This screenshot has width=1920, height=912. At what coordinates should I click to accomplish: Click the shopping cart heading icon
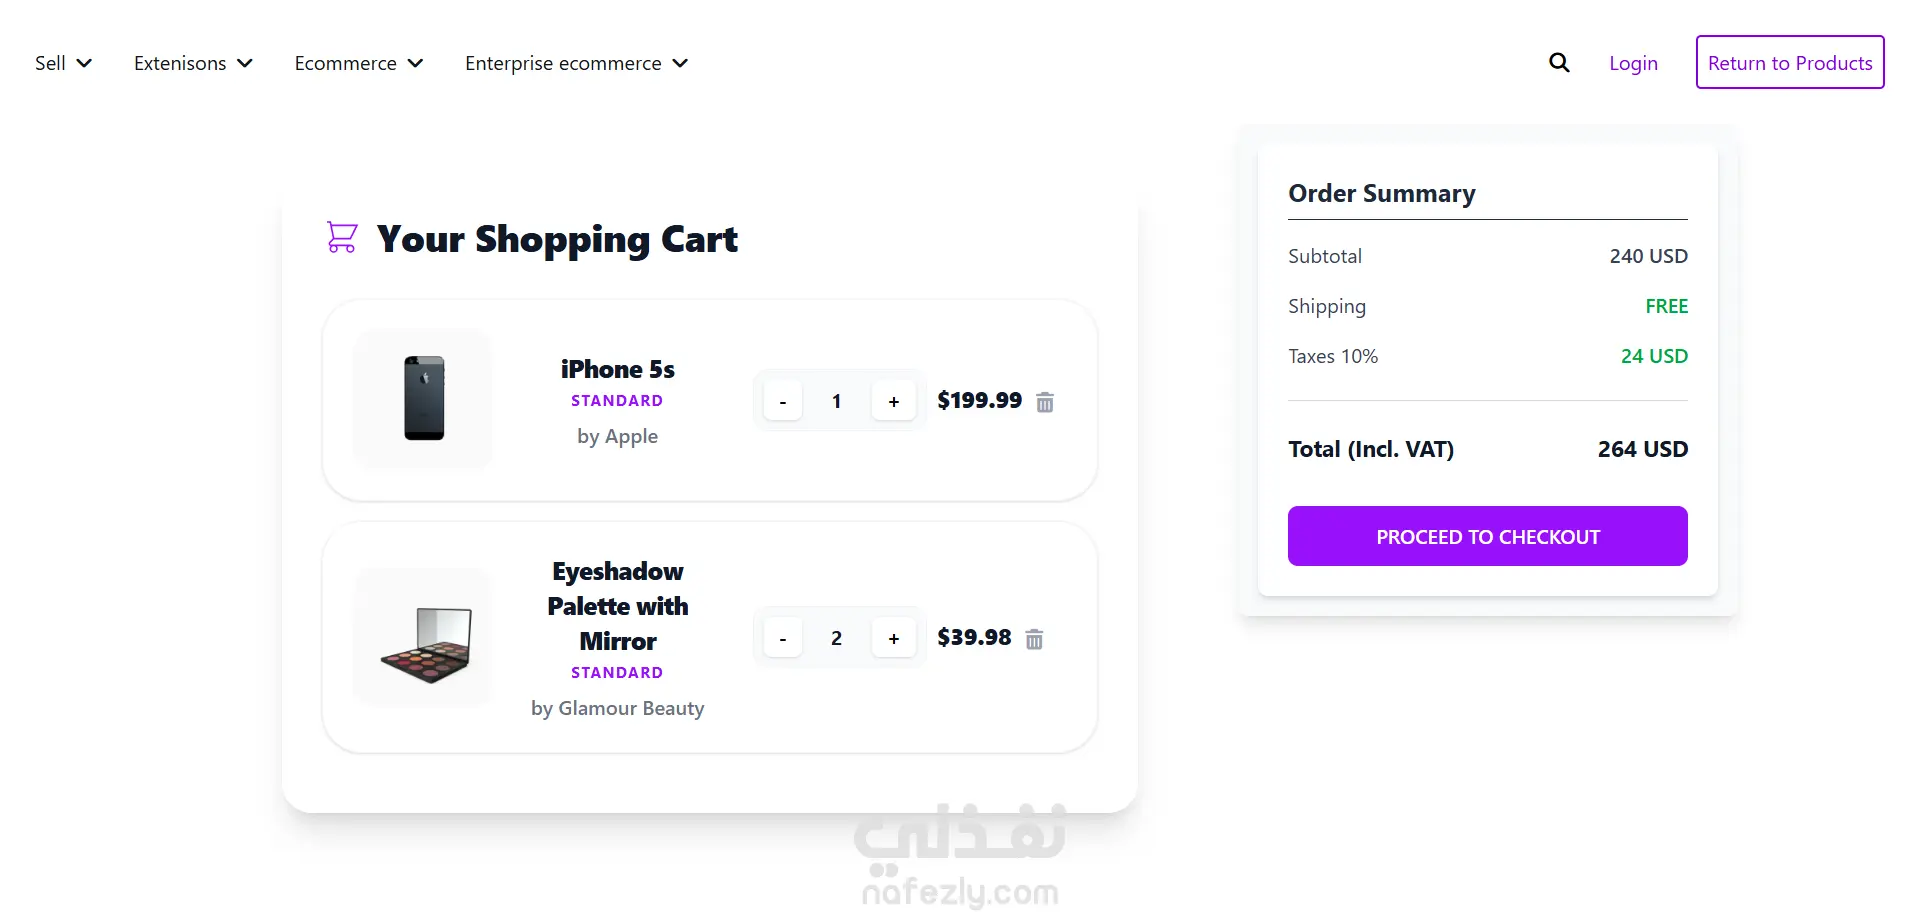pyautogui.click(x=342, y=237)
